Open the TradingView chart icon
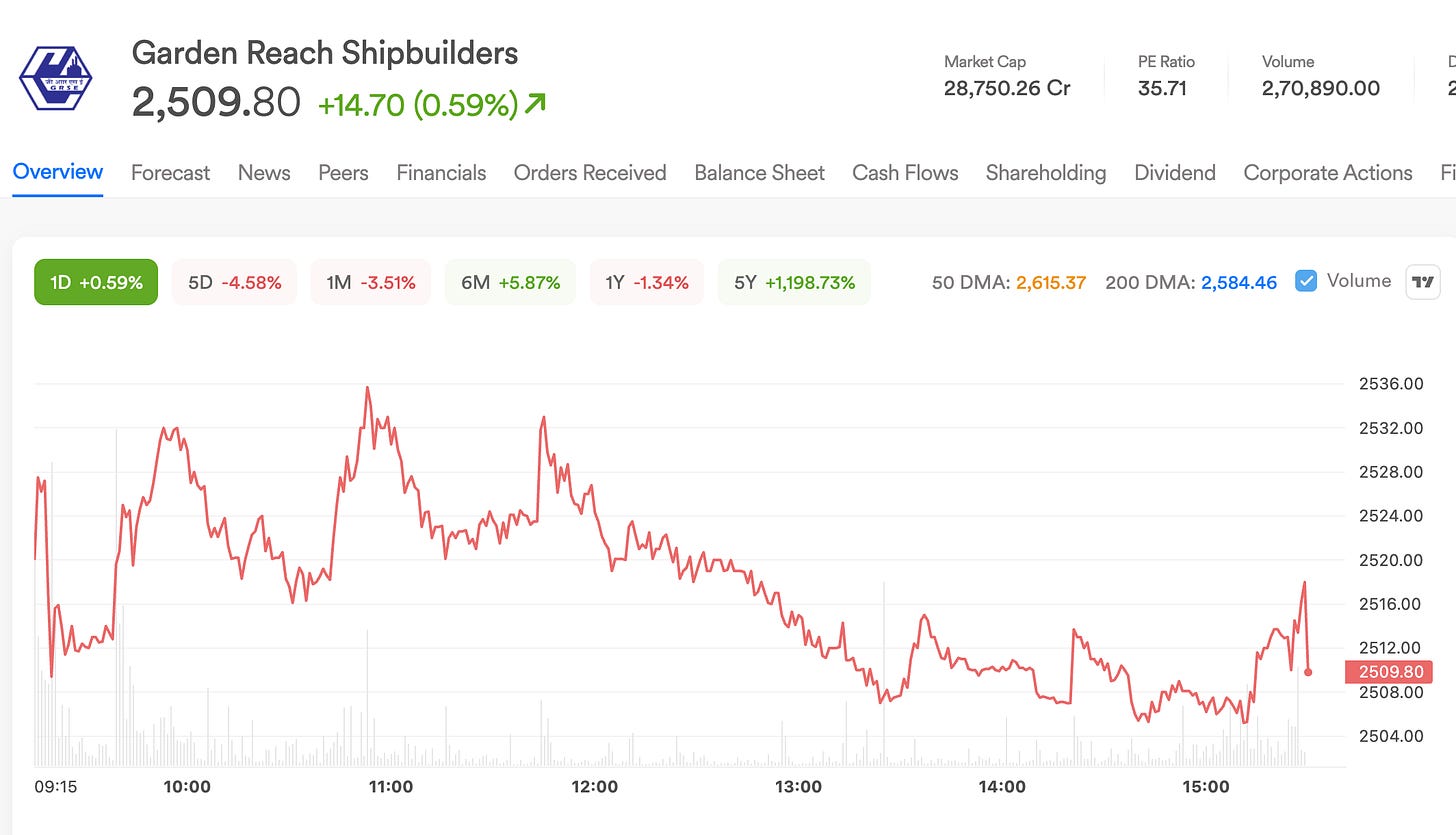The height and width of the screenshot is (835, 1456). (x=1422, y=282)
